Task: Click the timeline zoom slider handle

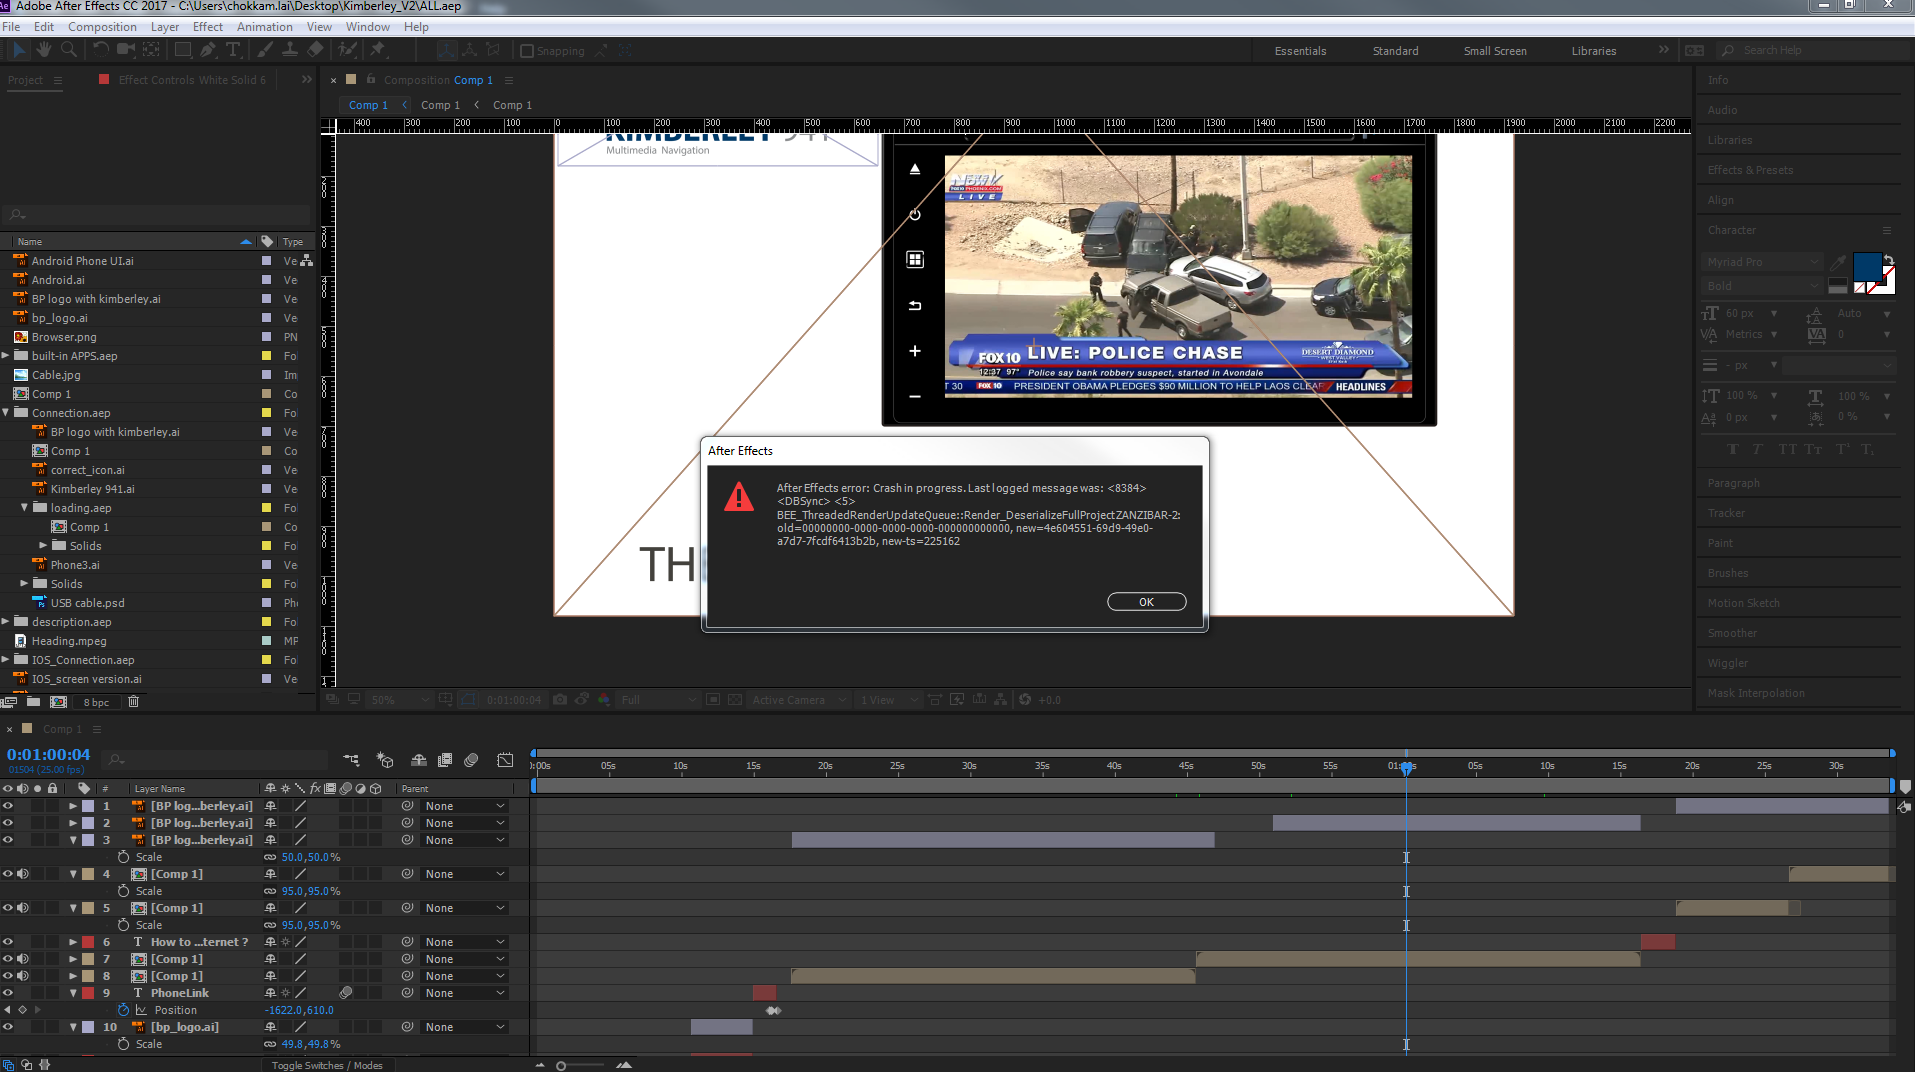Action: pyautogui.click(x=561, y=1066)
